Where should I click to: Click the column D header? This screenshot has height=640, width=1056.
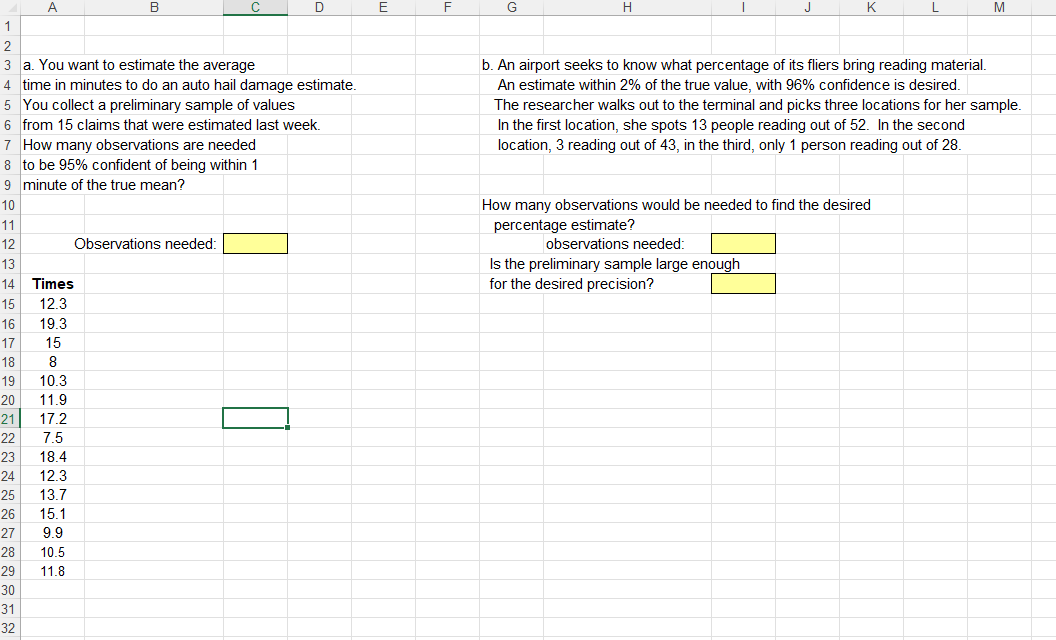click(319, 7)
